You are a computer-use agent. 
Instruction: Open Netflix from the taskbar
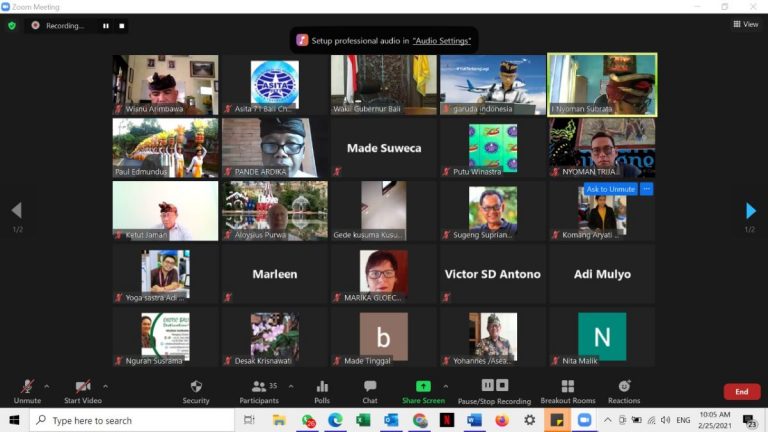coord(447,420)
